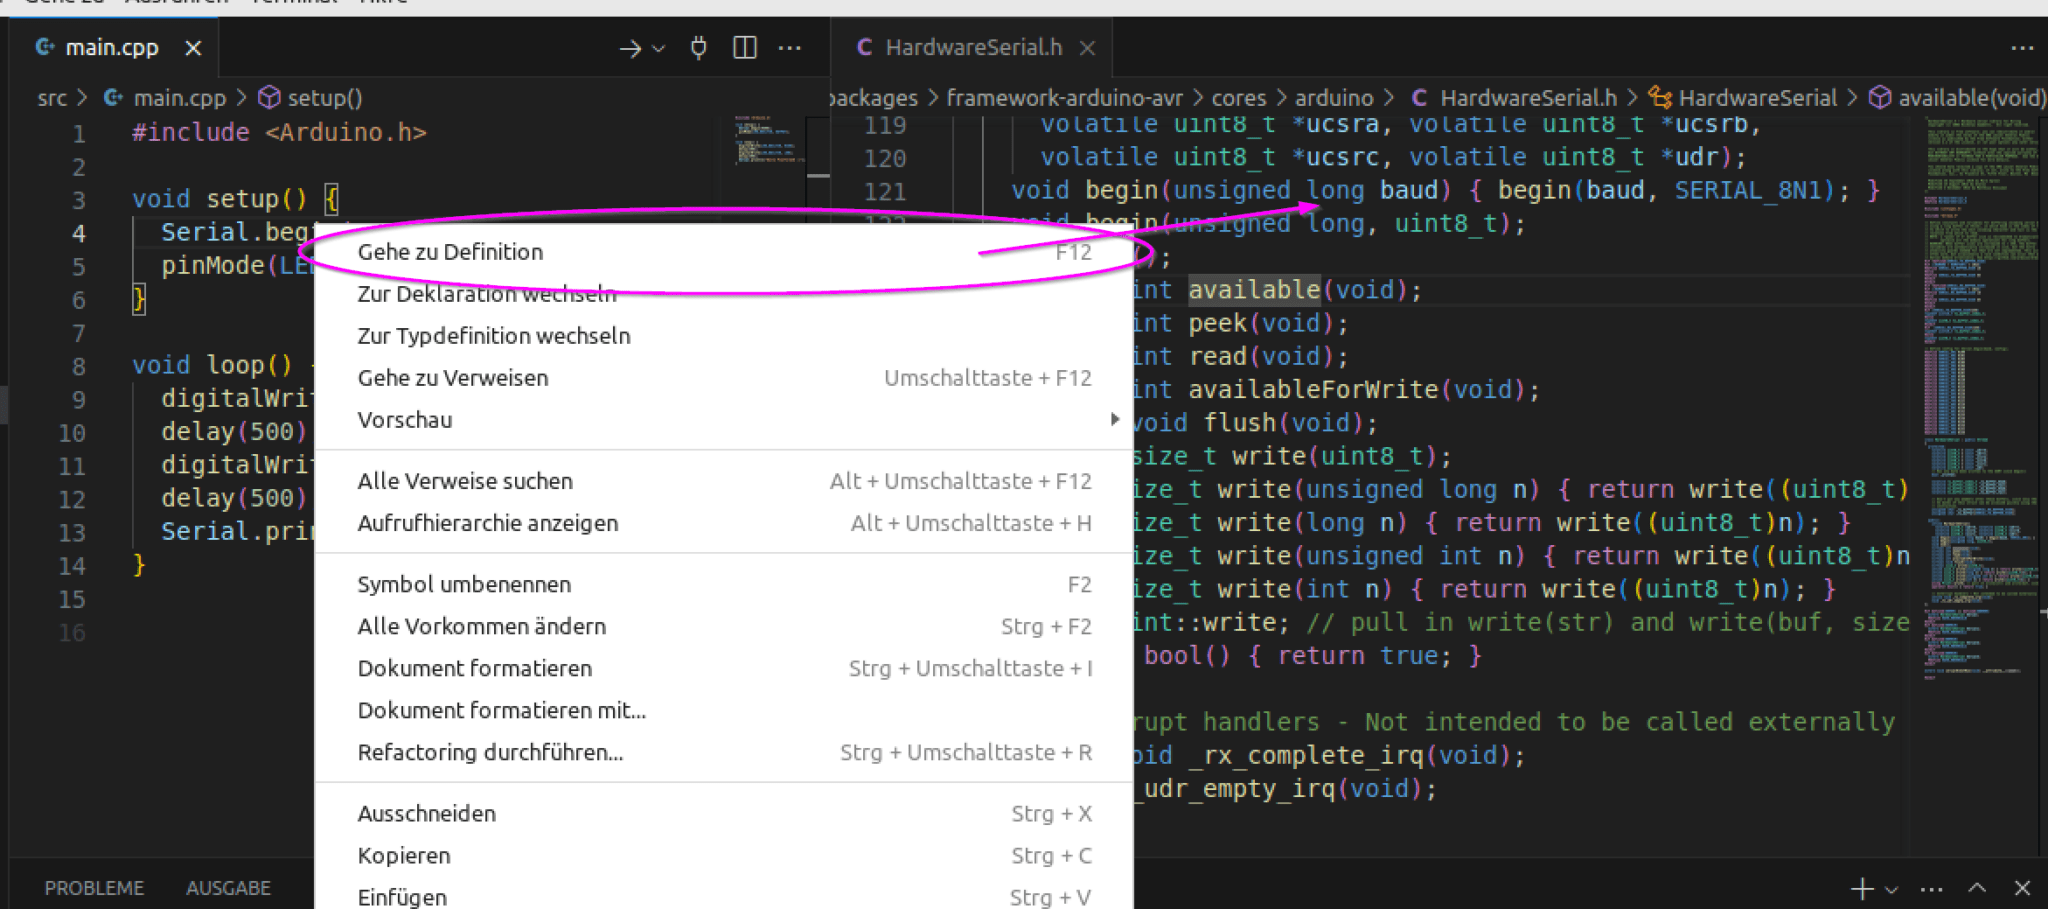Viewport: 2048px width, 909px height.
Task: Split the editor using the split-editor icon
Action: (745, 47)
